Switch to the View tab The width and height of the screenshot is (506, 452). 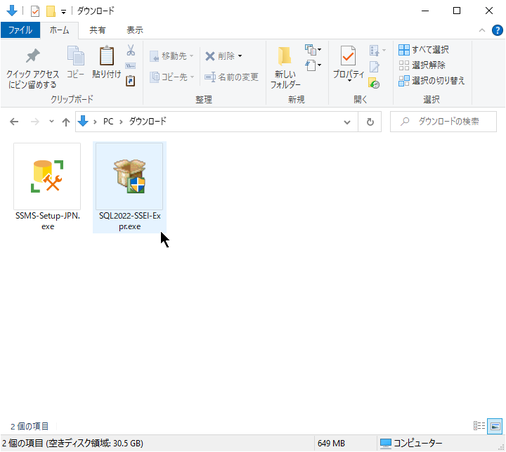coord(135,30)
